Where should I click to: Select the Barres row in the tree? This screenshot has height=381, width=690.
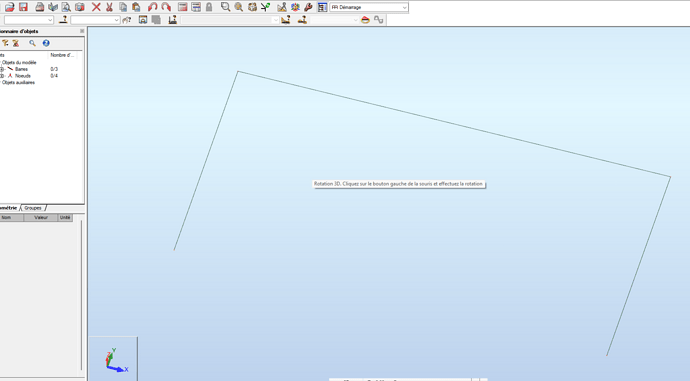pyautogui.click(x=21, y=69)
